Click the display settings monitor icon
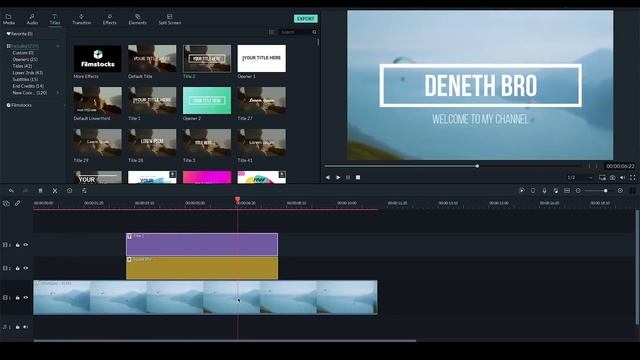640x360 pixels. pyautogui.click(x=602, y=177)
